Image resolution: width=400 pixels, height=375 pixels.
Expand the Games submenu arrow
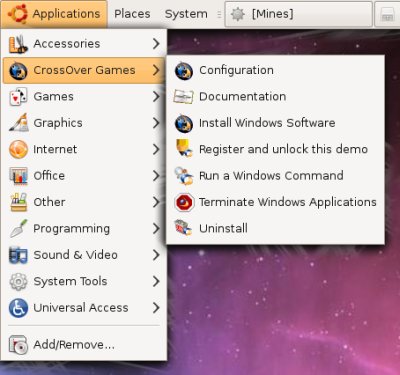tap(156, 97)
